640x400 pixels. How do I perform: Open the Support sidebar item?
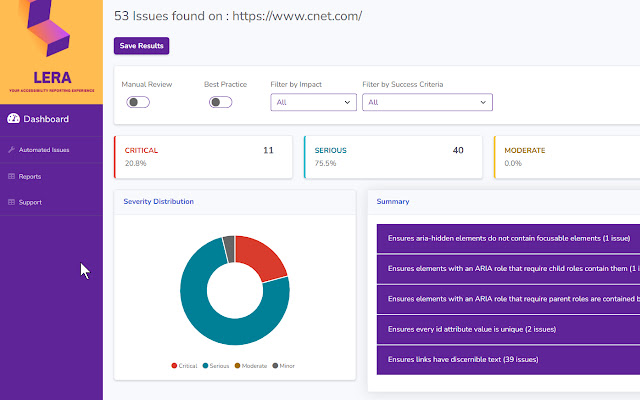(30, 202)
